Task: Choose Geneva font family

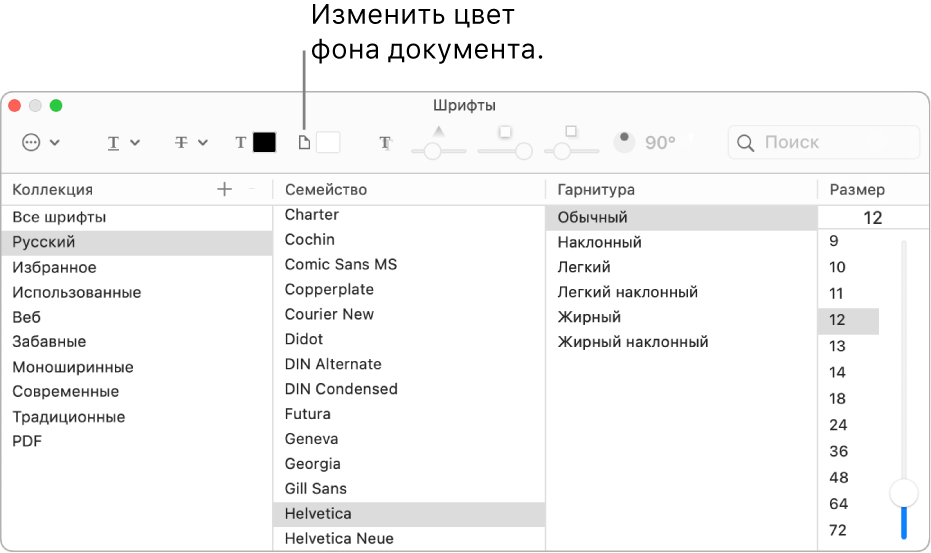Action: click(x=408, y=439)
